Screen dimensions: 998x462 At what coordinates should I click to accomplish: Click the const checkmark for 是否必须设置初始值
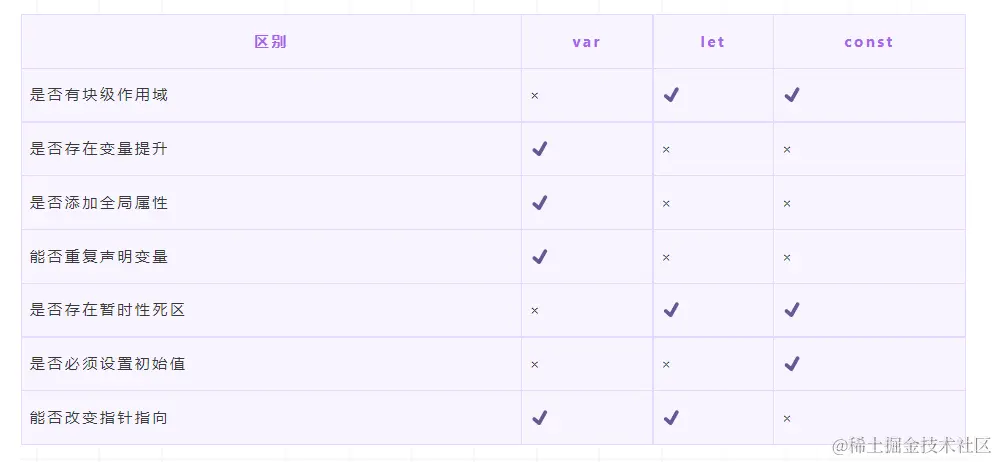coord(792,364)
